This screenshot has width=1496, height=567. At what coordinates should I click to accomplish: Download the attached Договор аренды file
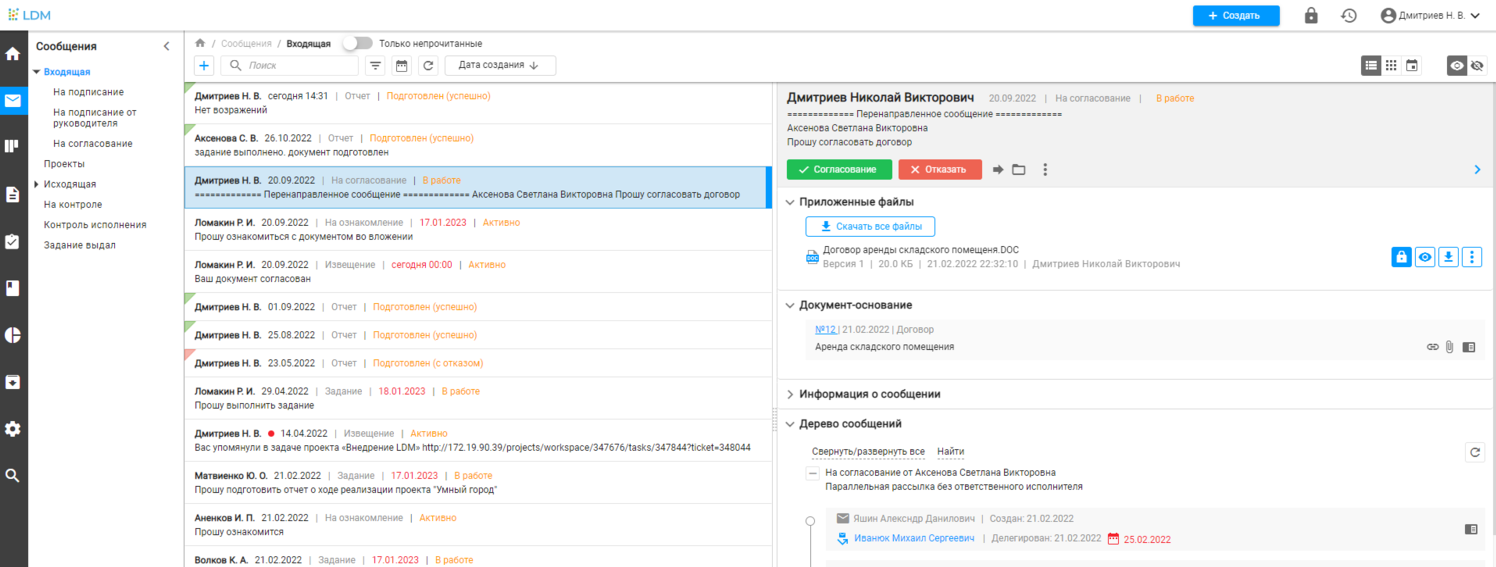point(1448,258)
